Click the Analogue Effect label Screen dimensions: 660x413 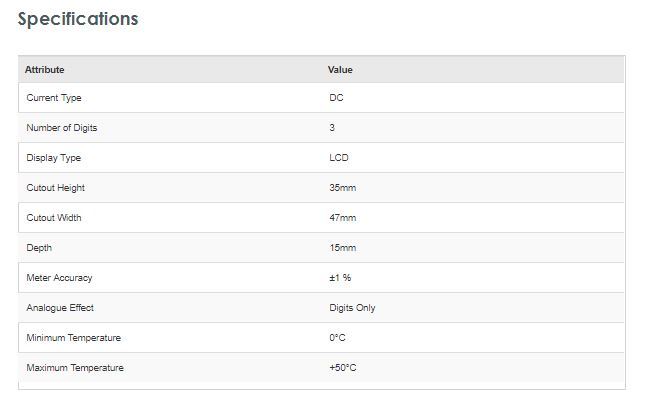click(x=60, y=308)
